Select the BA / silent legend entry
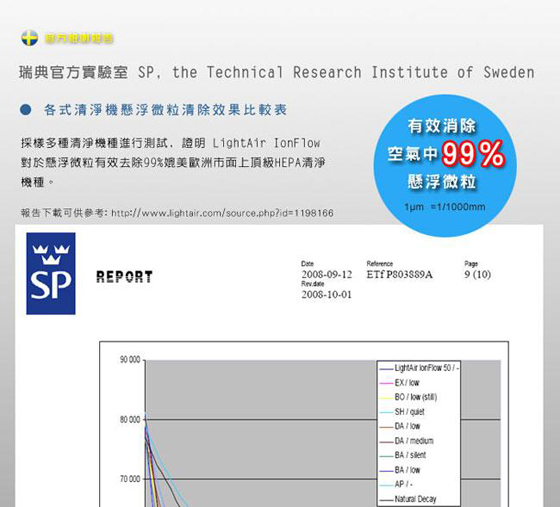 (402, 455)
